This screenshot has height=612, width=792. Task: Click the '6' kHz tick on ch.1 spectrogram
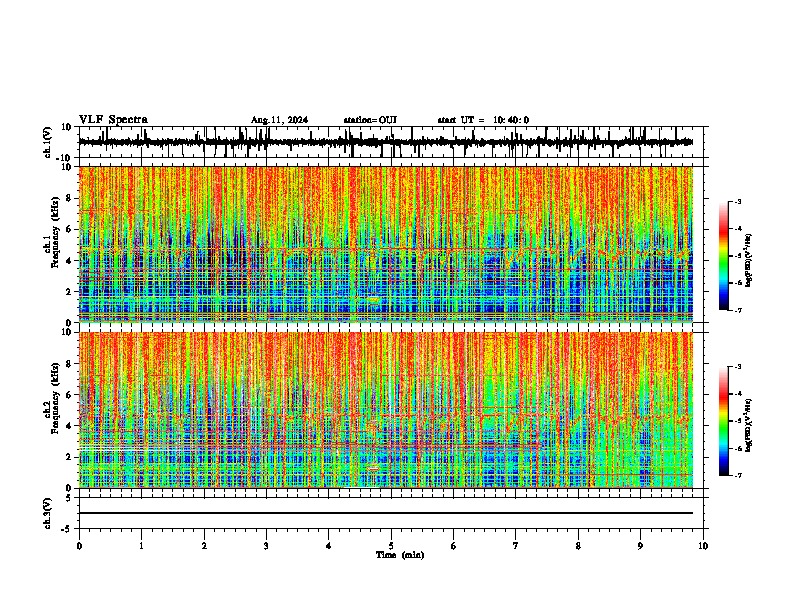coord(70,229)
